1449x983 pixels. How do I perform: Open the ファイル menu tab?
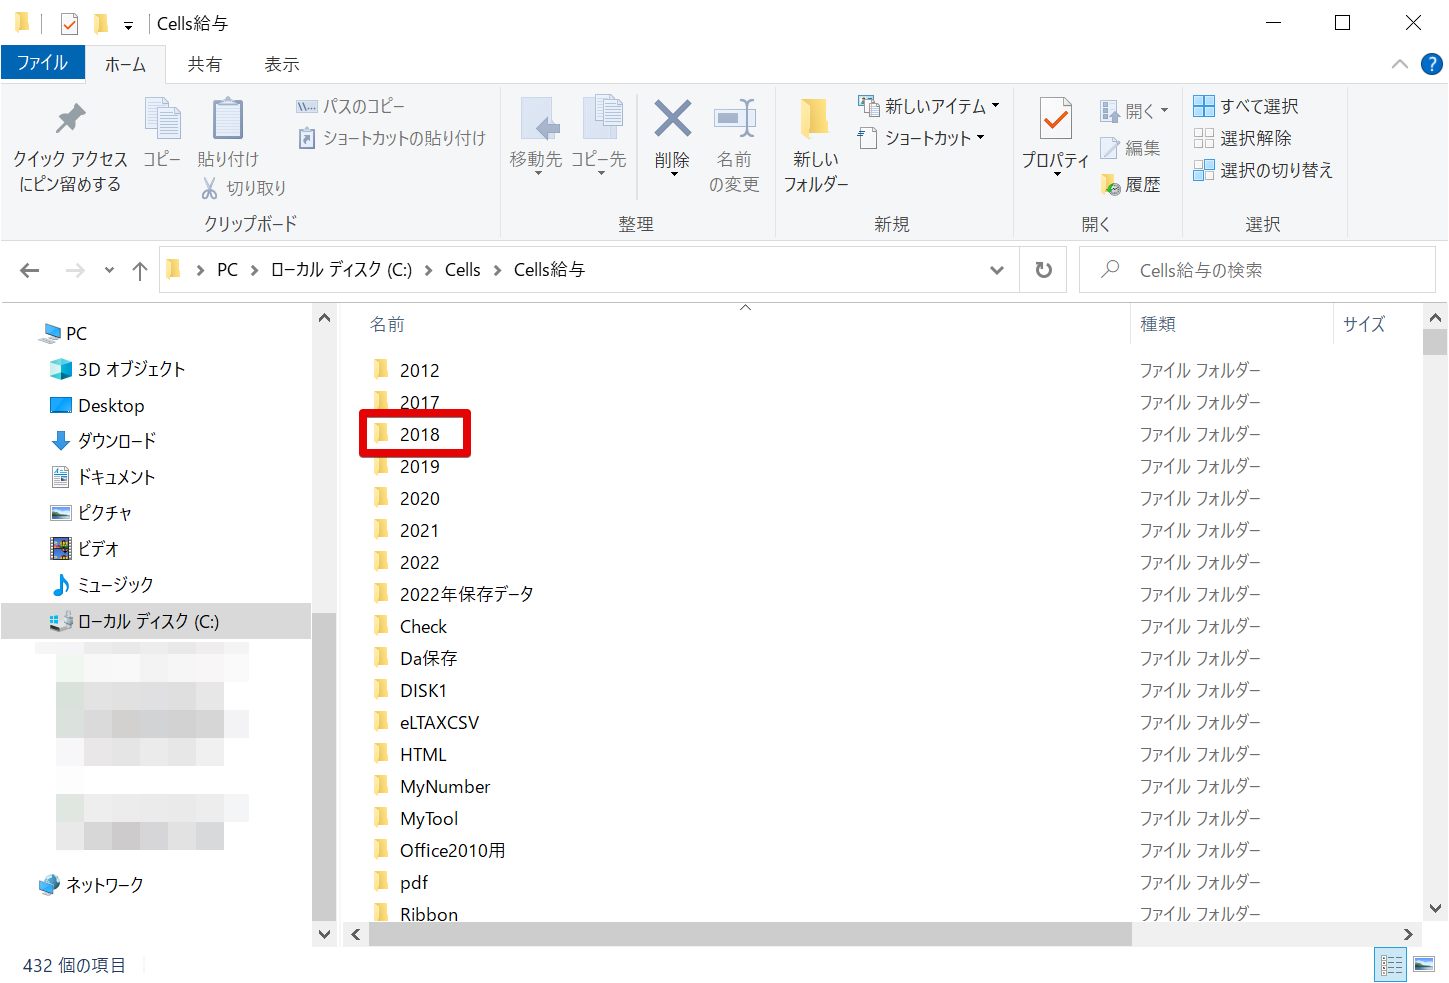pyautogui.click(x=42, y=63)
